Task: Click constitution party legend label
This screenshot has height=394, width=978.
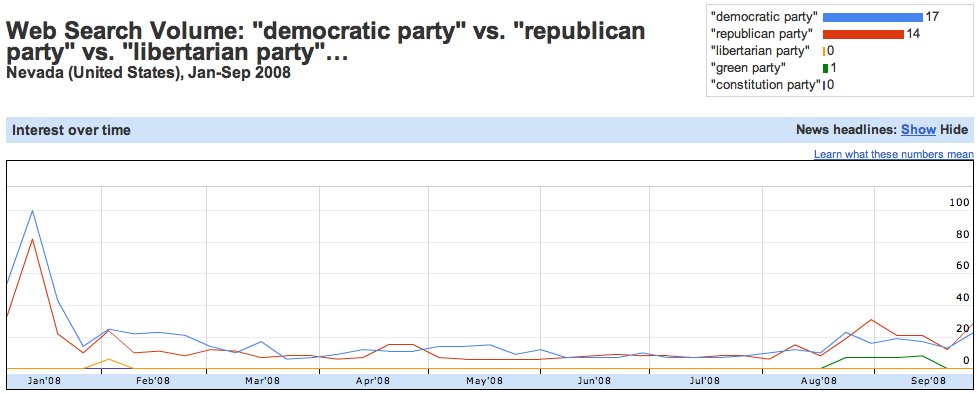Action: click(765, 85)
